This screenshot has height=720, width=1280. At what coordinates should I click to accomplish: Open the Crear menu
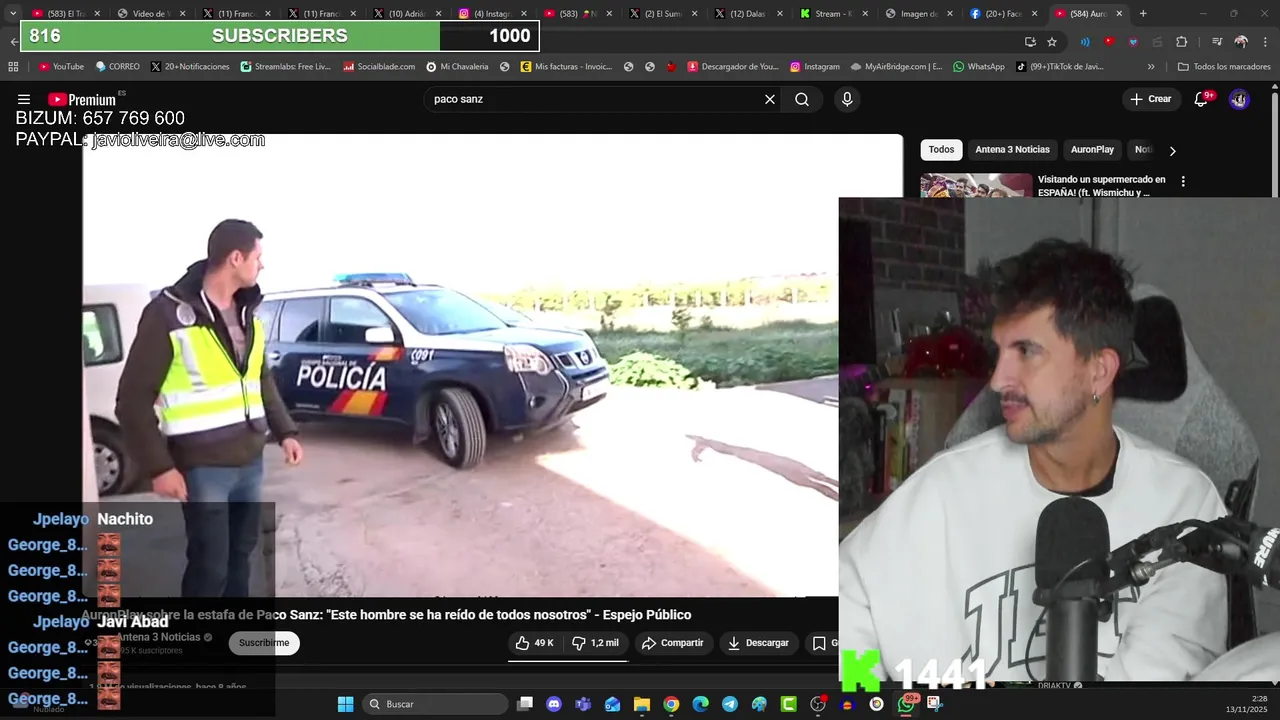tap(1150, 99)
